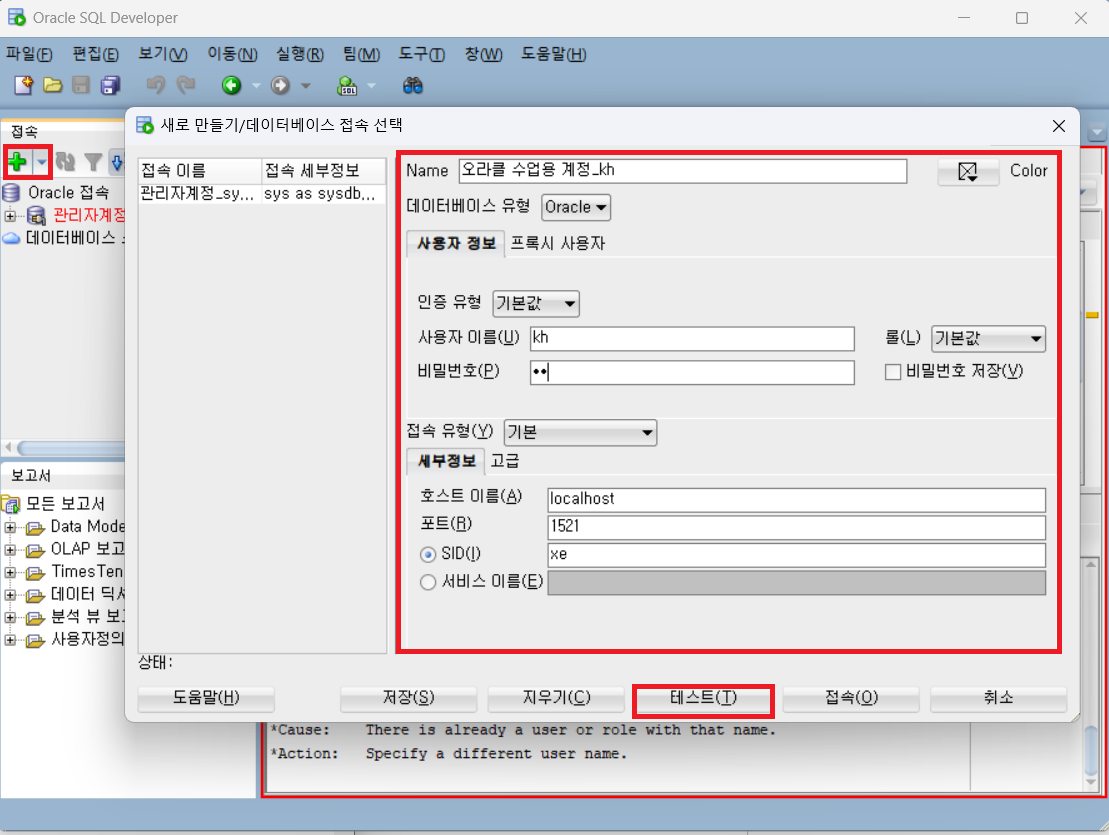Click the Redo arrow toolbar icon
1109x835 pixels.
(x=185, y=86)
